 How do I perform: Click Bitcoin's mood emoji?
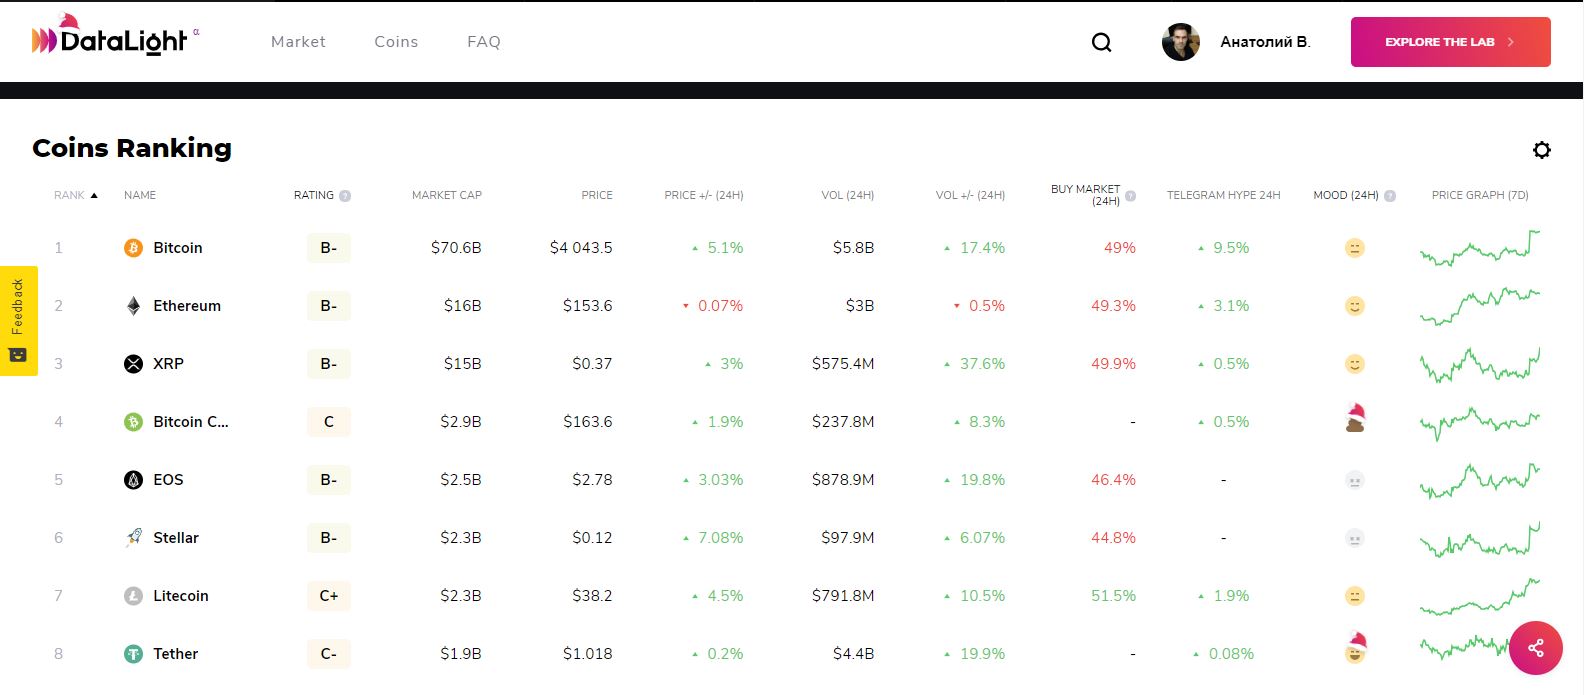(x=1355, y=248)
